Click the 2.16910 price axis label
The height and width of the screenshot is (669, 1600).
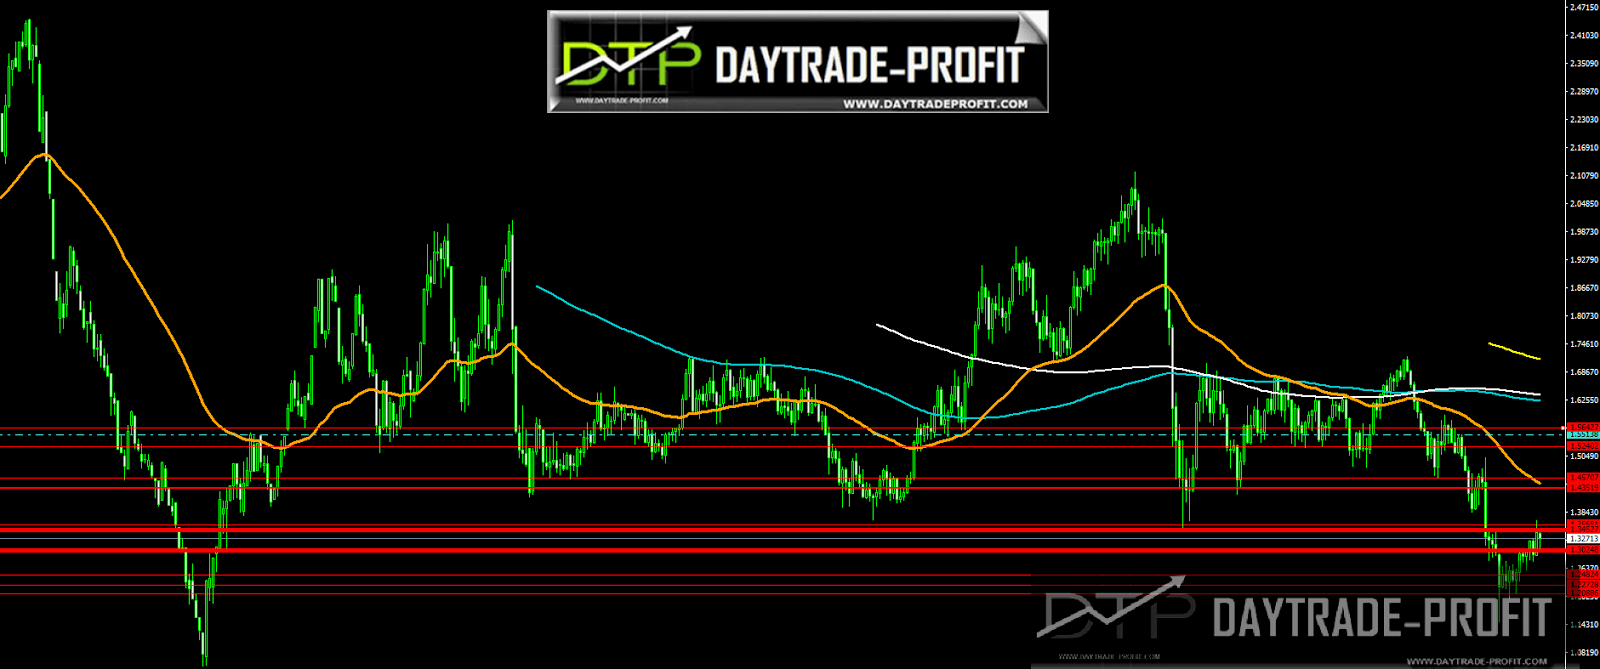click(x=1583, y=147)
